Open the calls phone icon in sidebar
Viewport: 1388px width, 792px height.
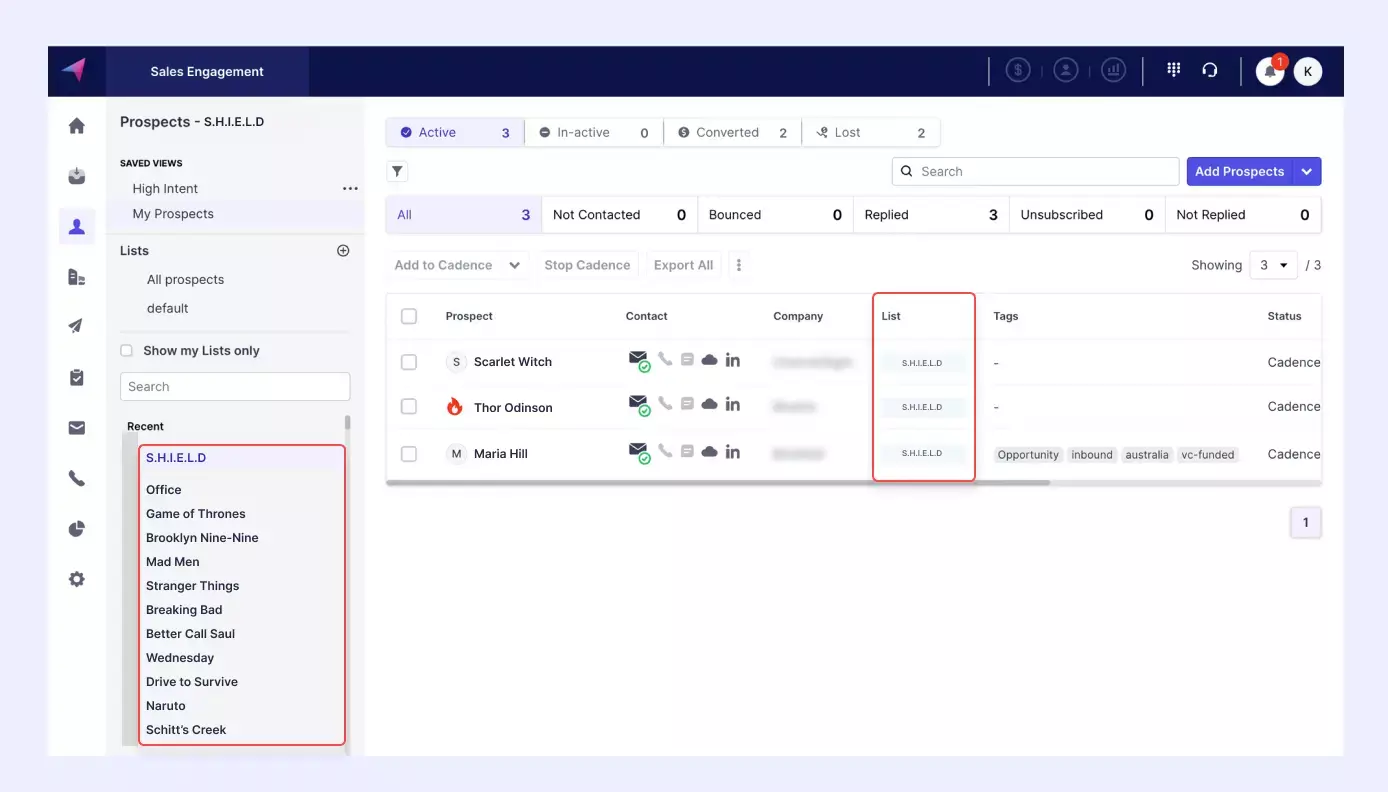pyautogui.click(x=76, y=479)
